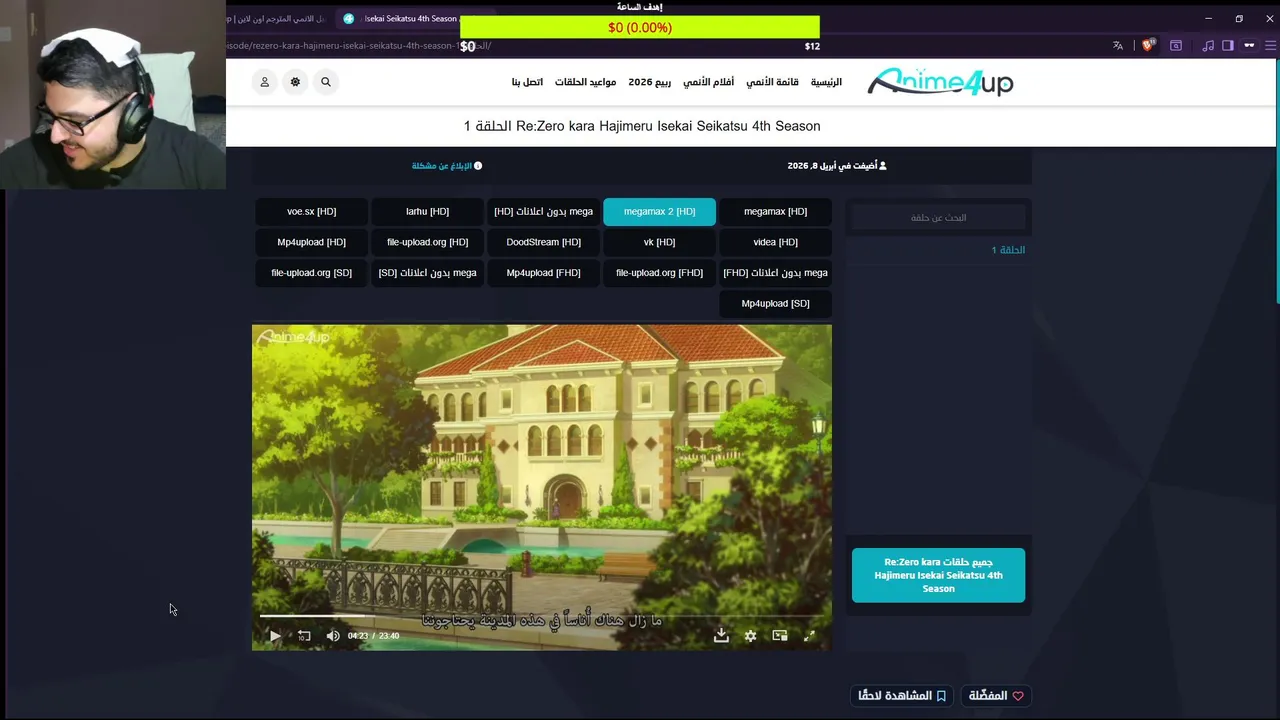
Task: Click the episode title heading text
Action: coord(642,126)
